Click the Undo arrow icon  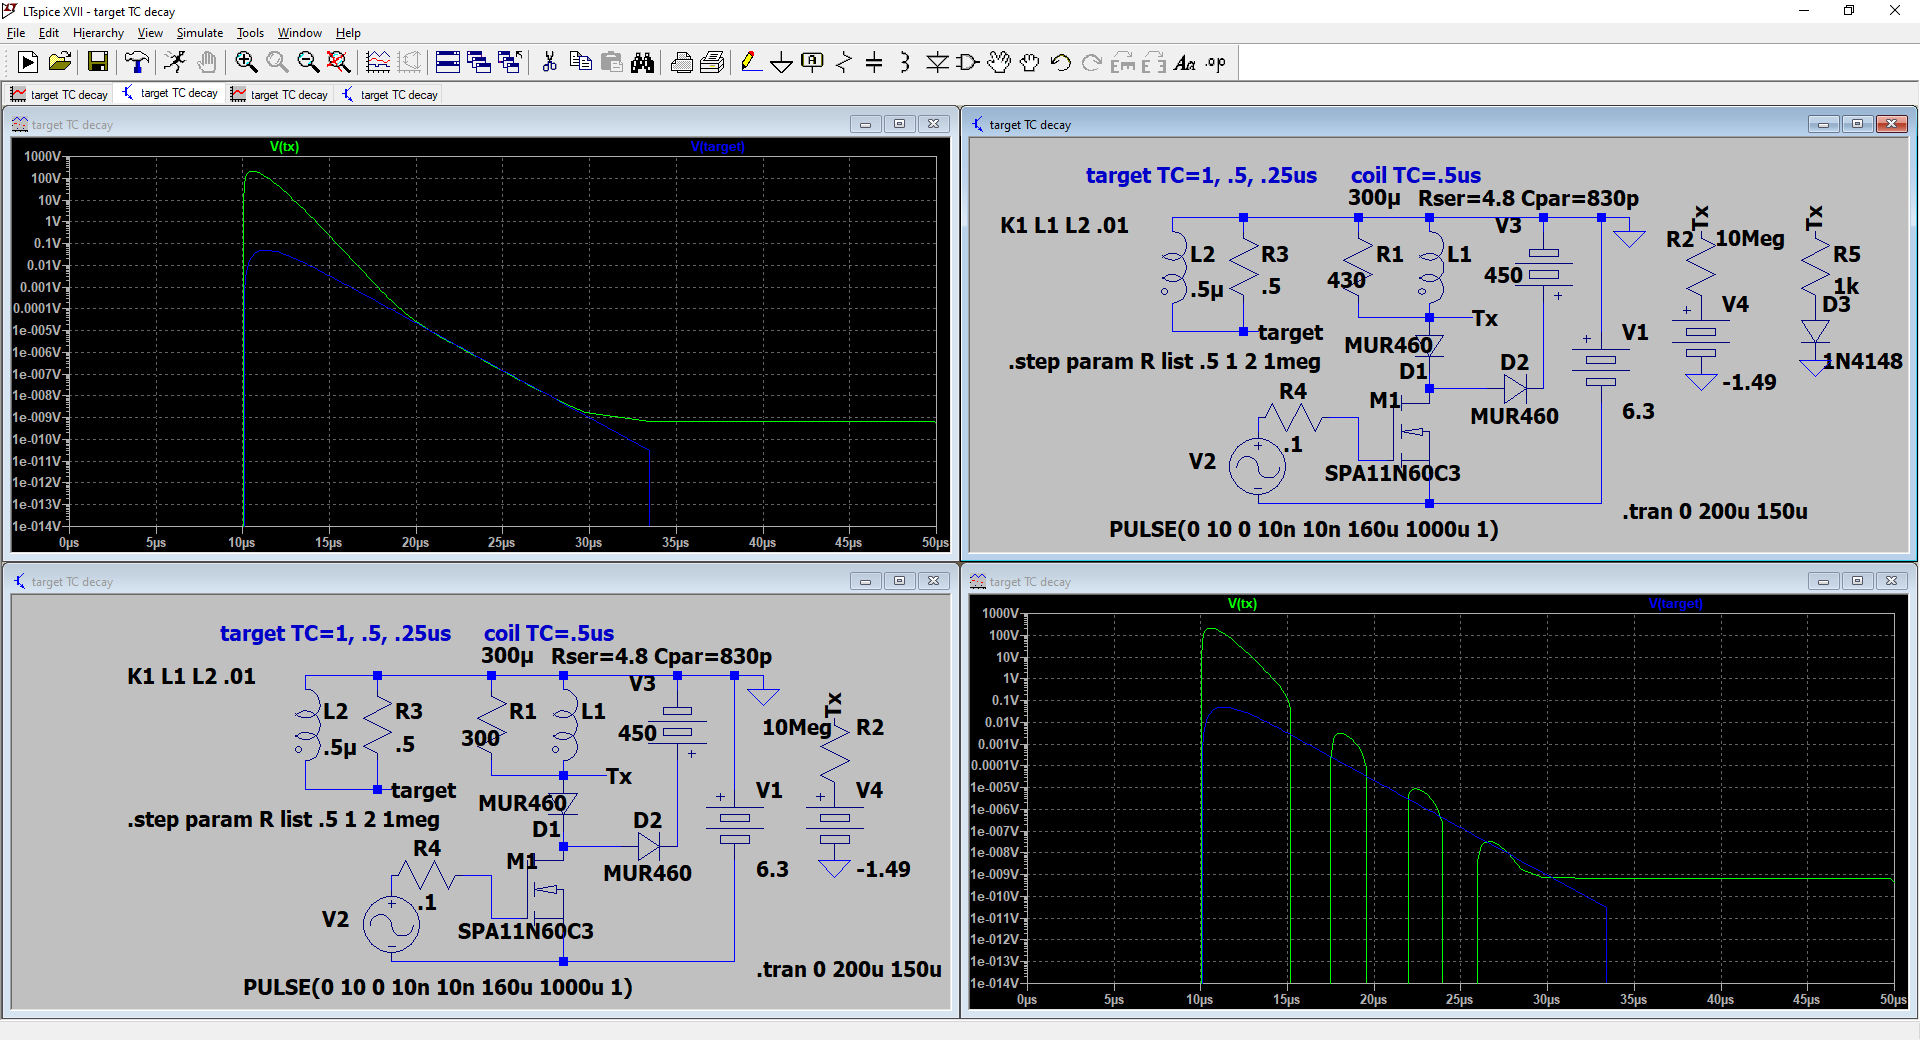(x=1061, y=63)
